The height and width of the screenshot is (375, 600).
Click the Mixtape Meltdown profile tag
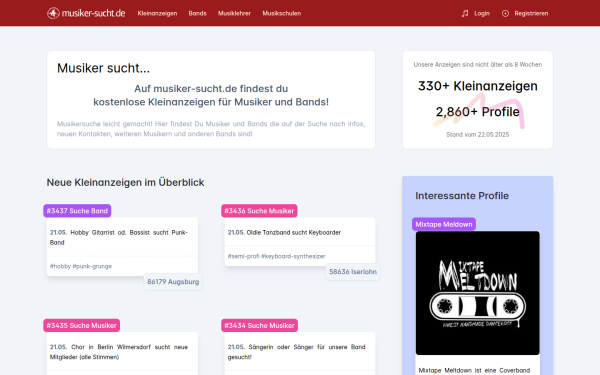click(444, 224)
